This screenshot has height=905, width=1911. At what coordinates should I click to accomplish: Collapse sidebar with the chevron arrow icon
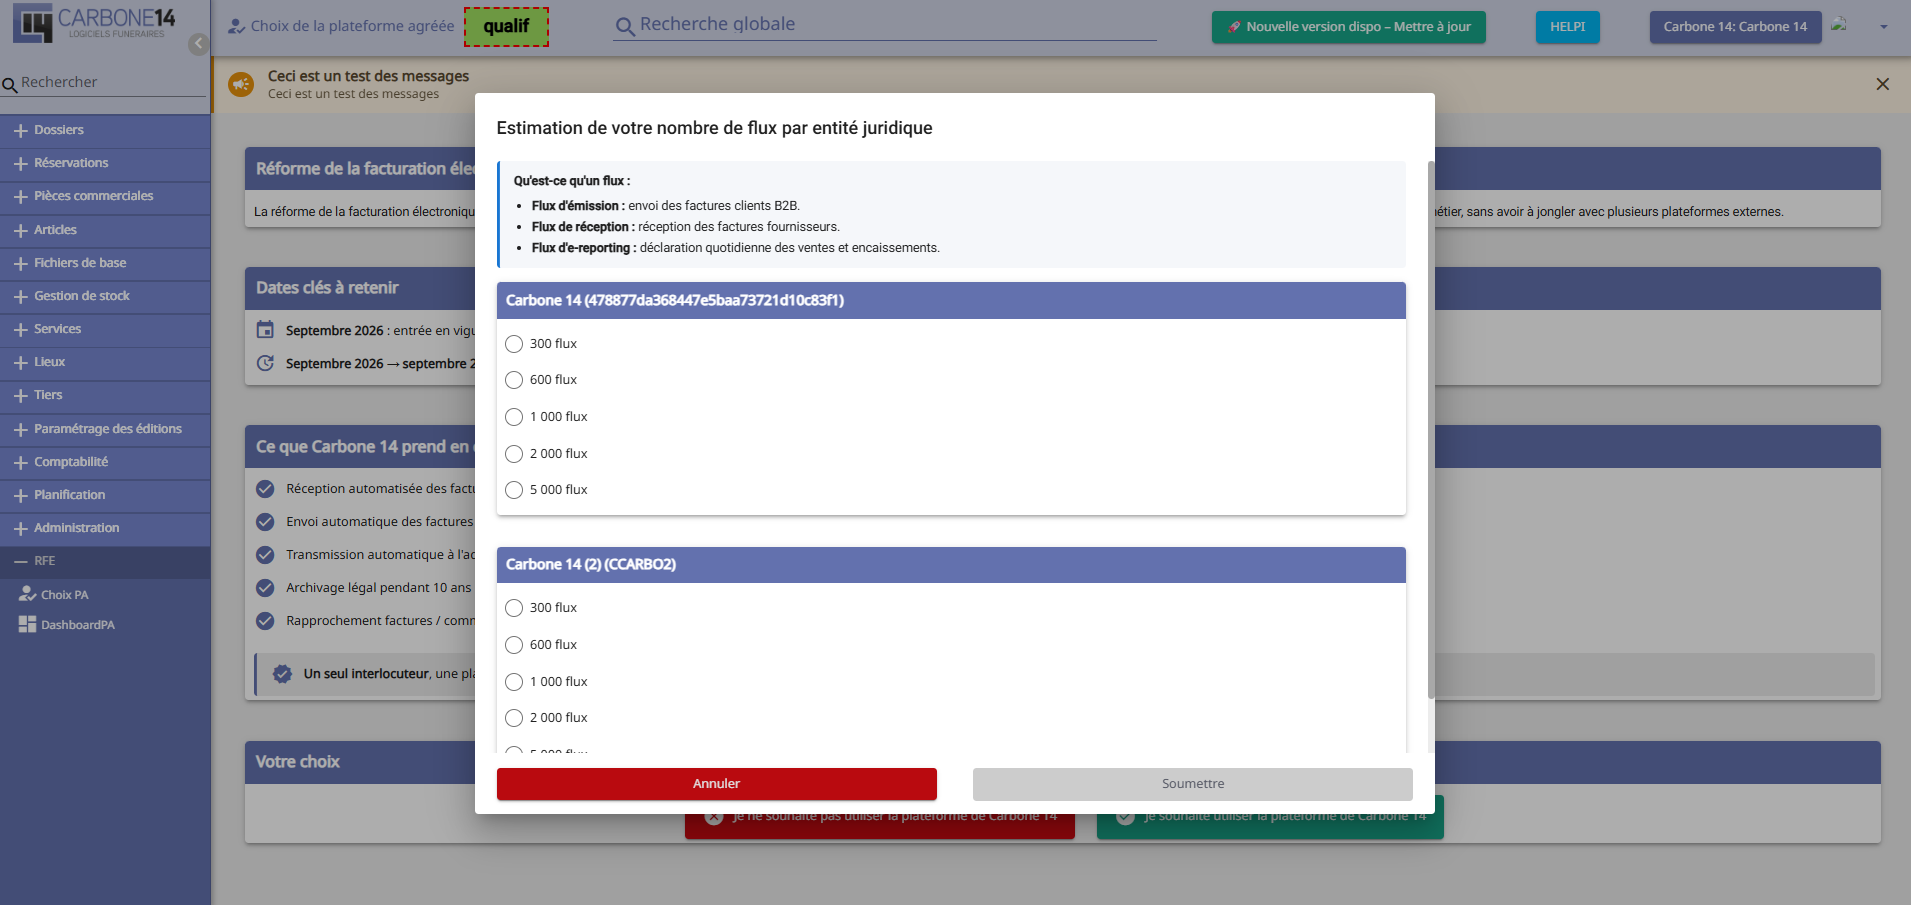click(199, 44)
